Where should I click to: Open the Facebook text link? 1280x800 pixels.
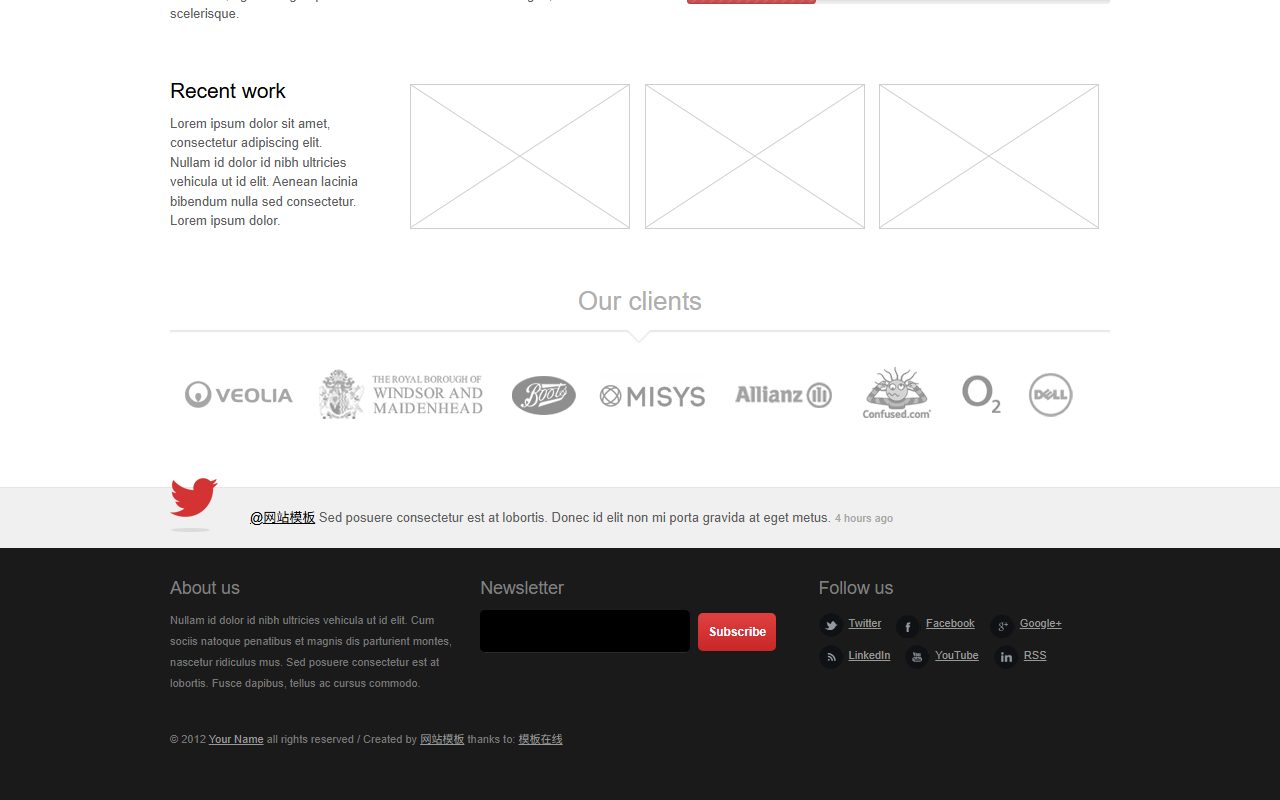pos(950,623)
